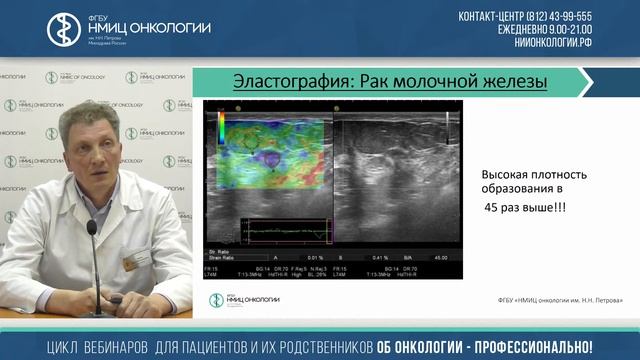This screenshot has width=640, height=360.
Task: Click the КОНТАКТ-ЦЕНТР (812) 43-99-555 phone line
Action: click(x=525, y=16)
